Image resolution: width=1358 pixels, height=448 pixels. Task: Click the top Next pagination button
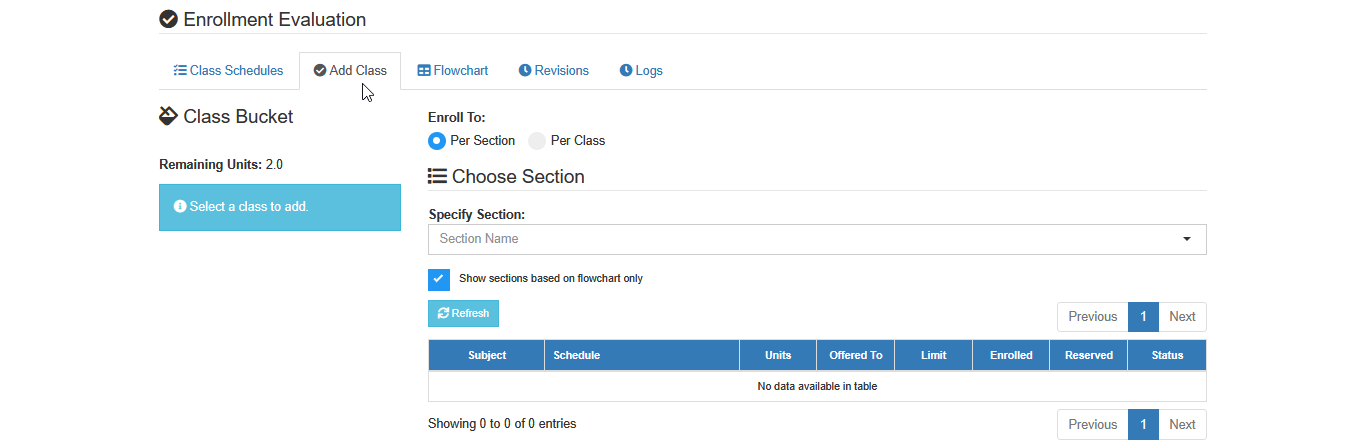(x=1182, y=317)
